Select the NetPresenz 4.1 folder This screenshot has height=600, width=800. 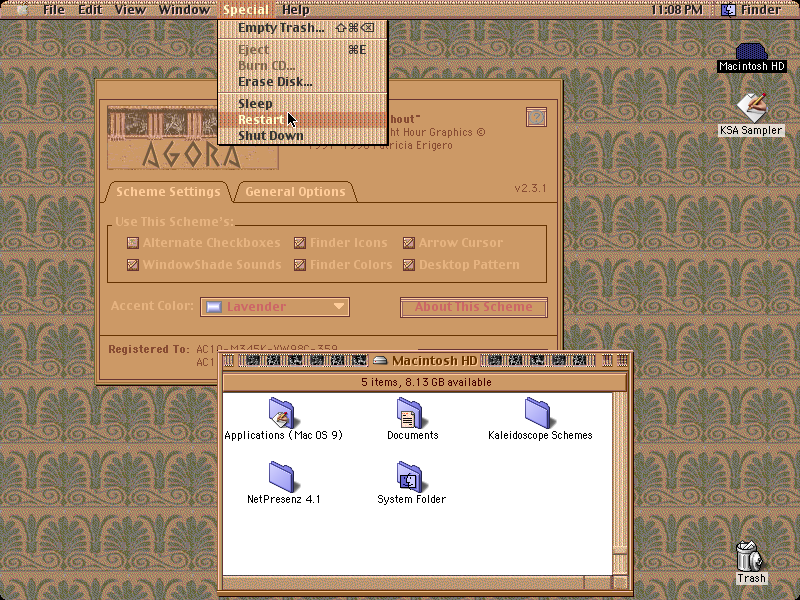click(282, 477)
